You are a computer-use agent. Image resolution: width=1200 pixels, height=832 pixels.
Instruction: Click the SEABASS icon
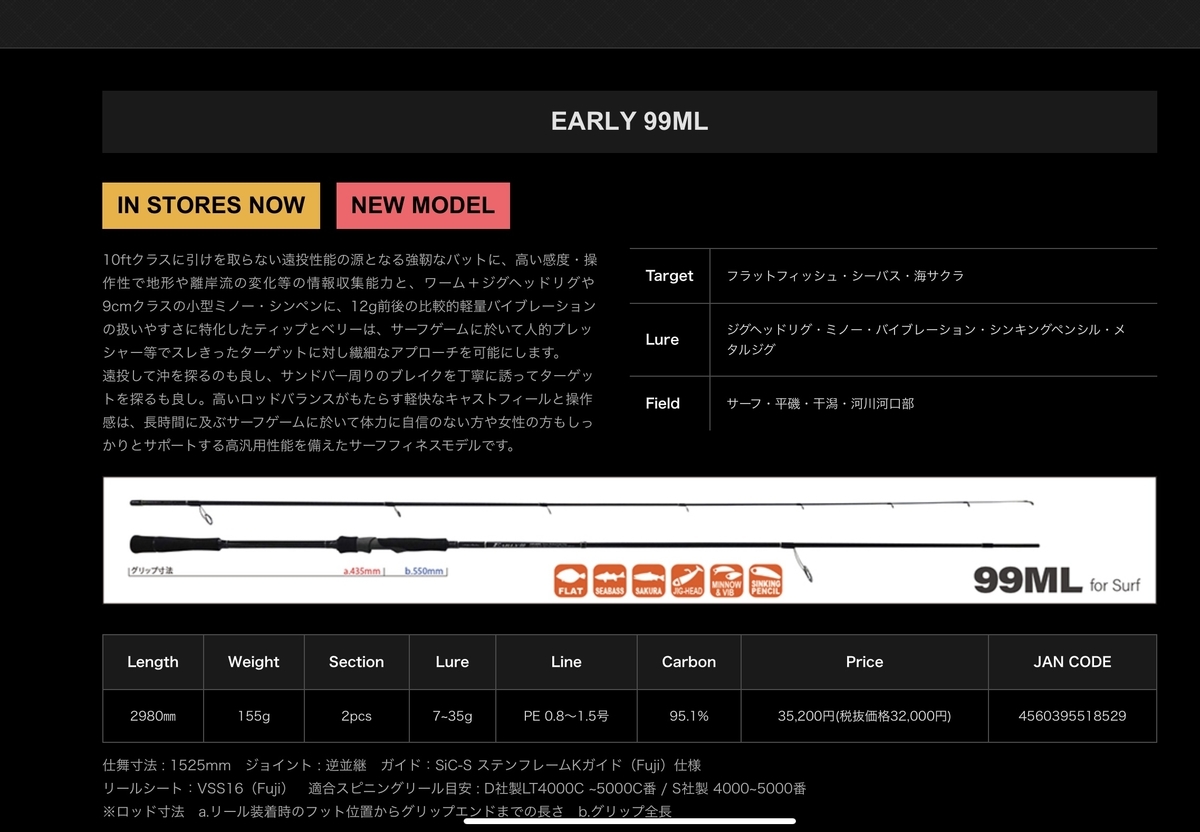609,581
